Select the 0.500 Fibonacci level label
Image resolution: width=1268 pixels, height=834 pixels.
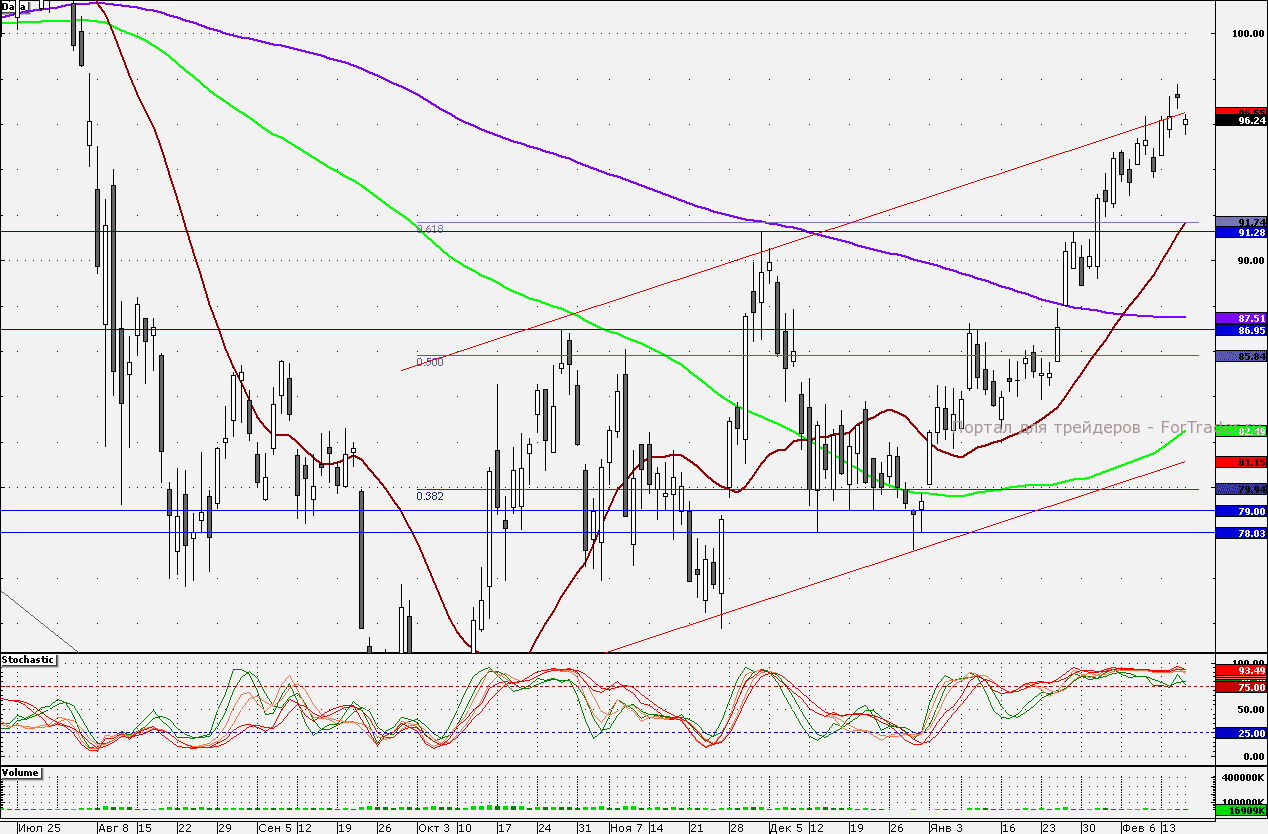[430, 362]
